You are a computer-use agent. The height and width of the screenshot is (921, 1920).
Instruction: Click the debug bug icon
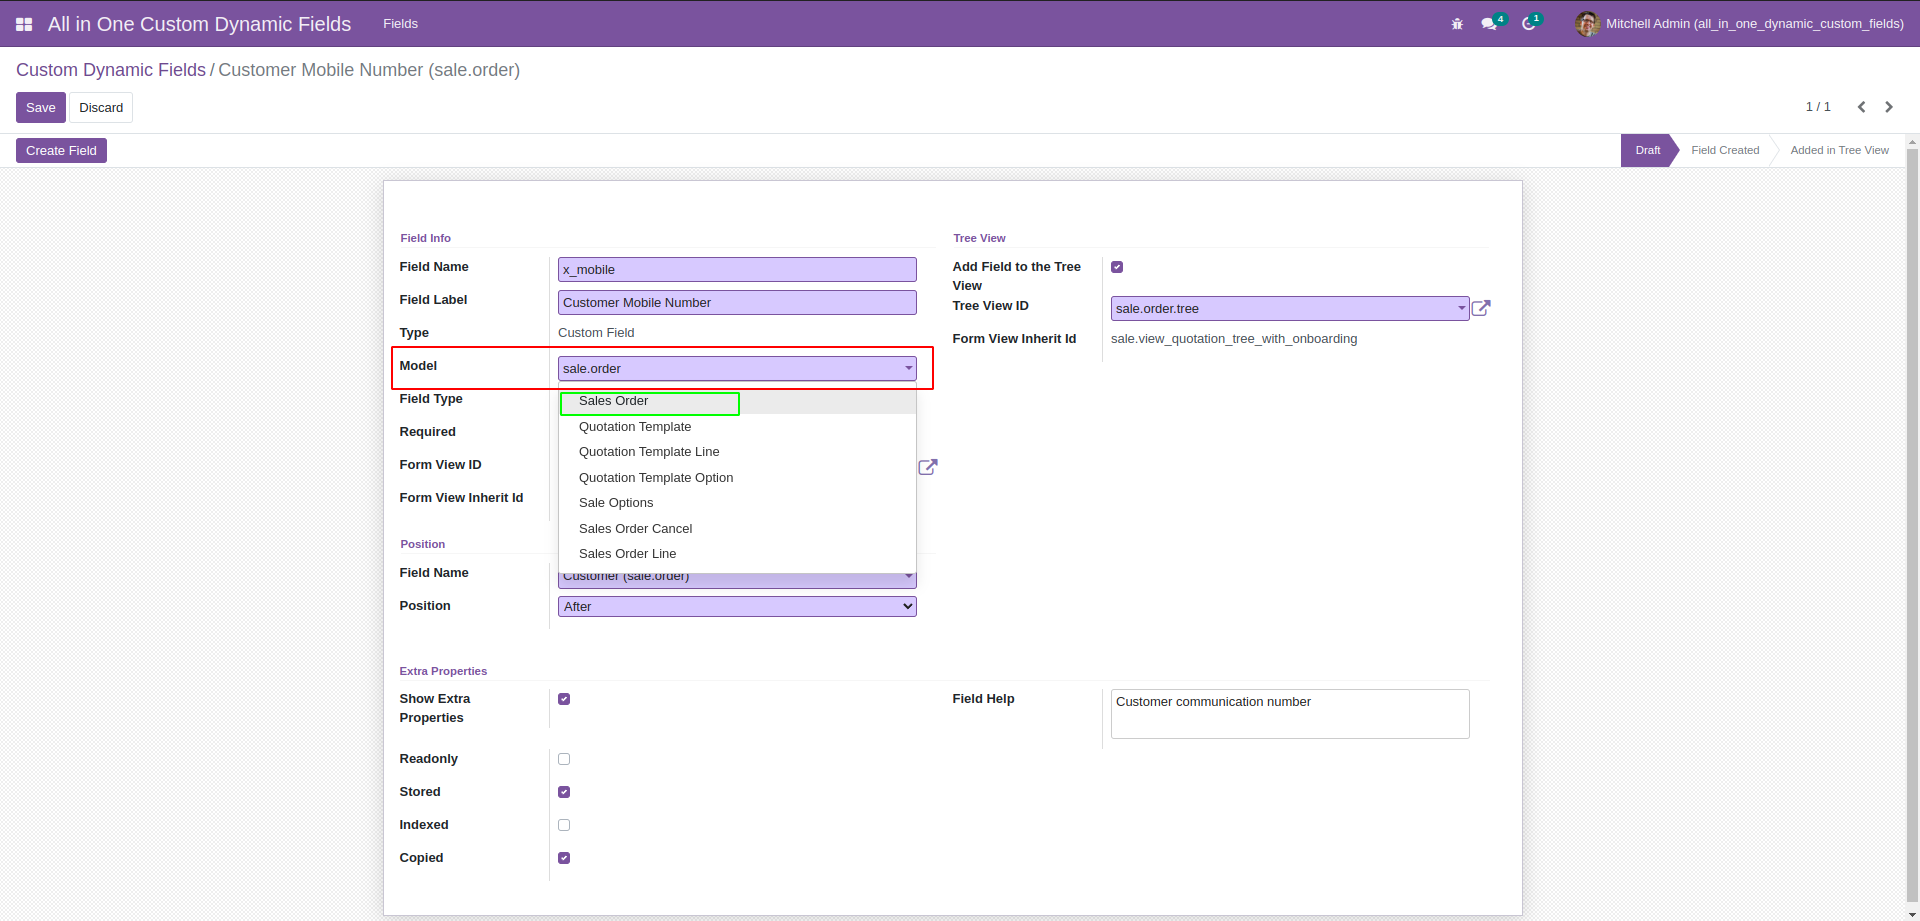(x=1457, y=24)
